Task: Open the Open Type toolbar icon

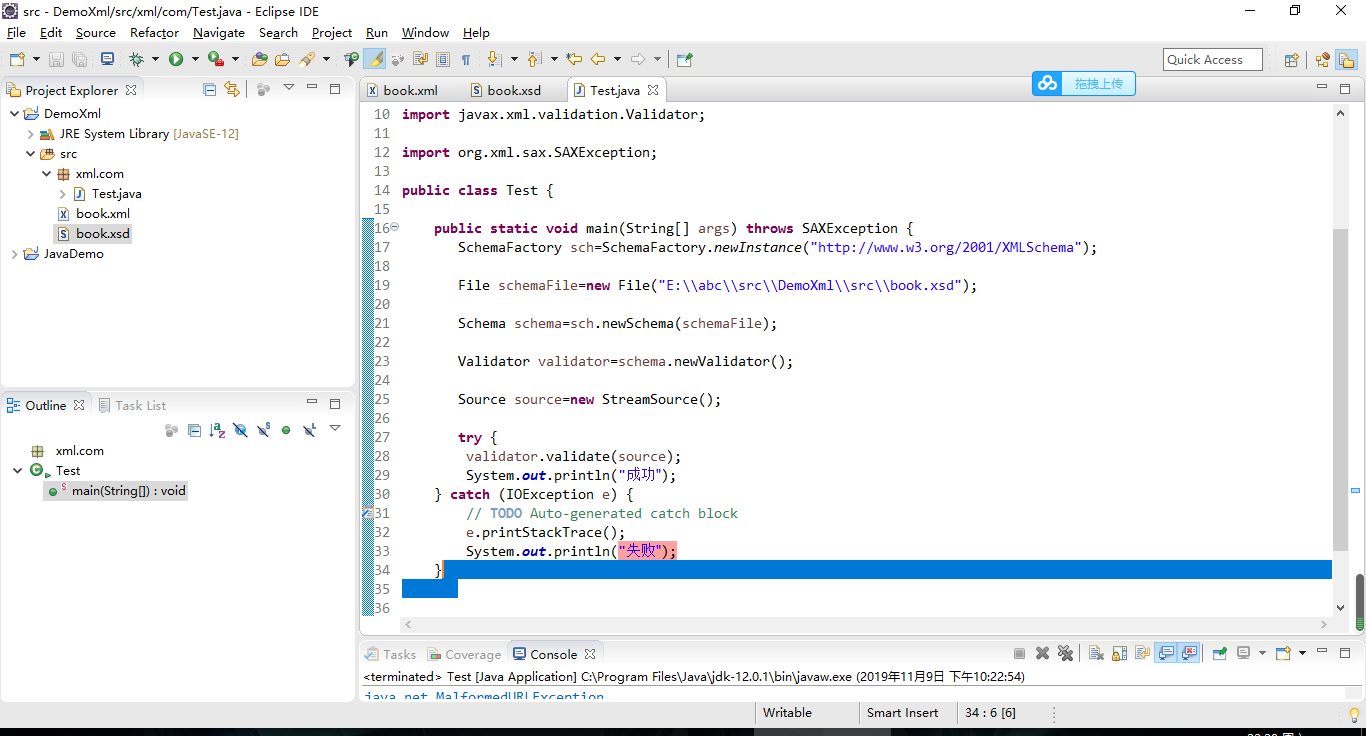Action: click(259, 60)
